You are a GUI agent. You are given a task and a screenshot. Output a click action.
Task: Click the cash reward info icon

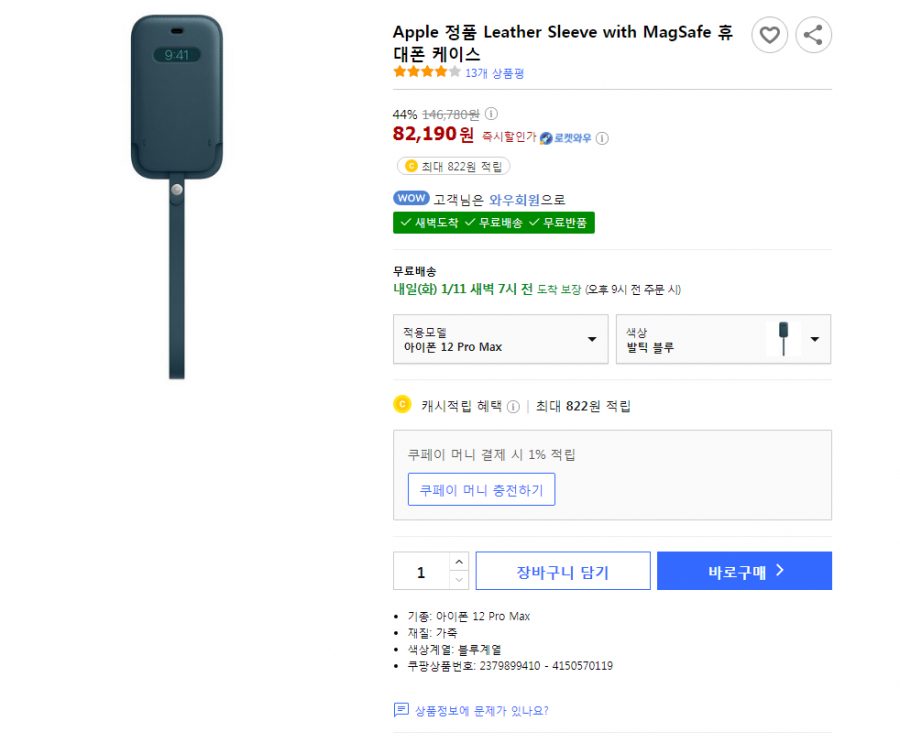[x=513, y=407]
